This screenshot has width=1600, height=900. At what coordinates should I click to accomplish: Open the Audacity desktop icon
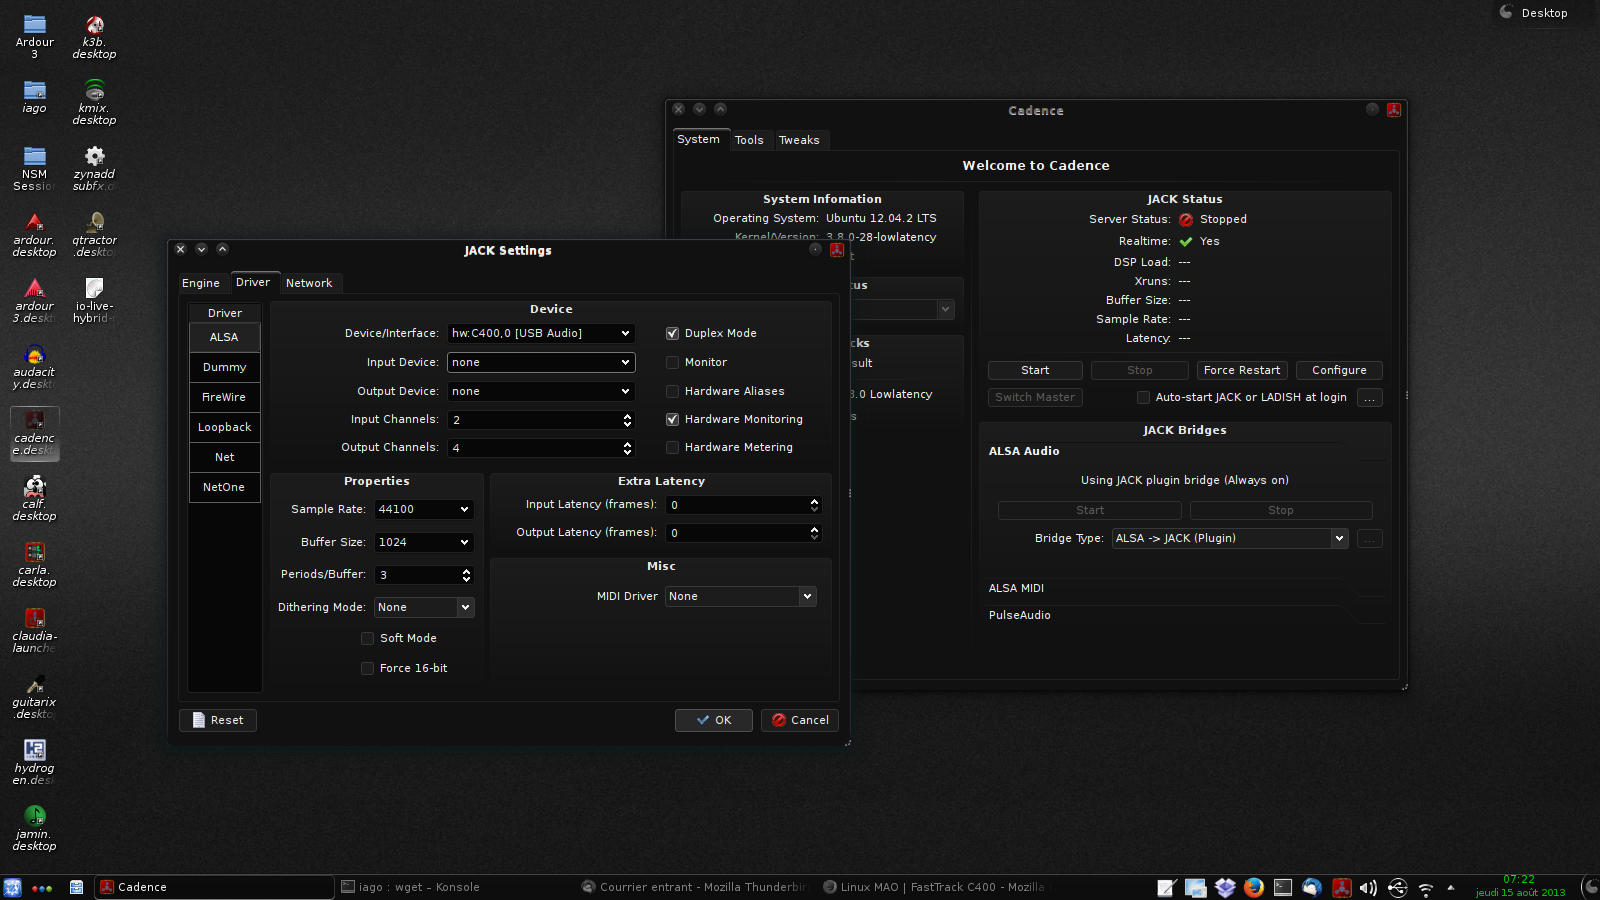point(34,357)
